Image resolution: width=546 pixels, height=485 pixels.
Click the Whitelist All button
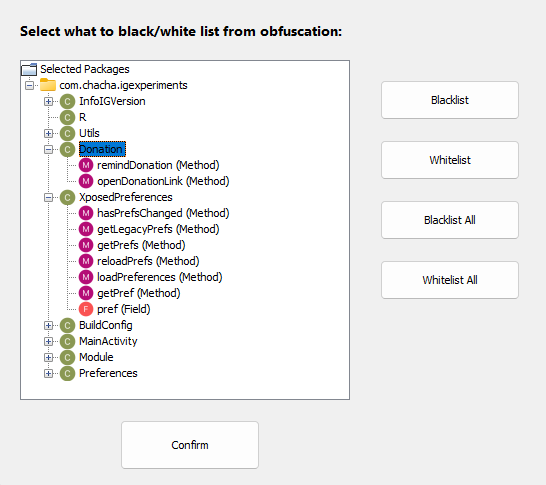coord(450,280)
